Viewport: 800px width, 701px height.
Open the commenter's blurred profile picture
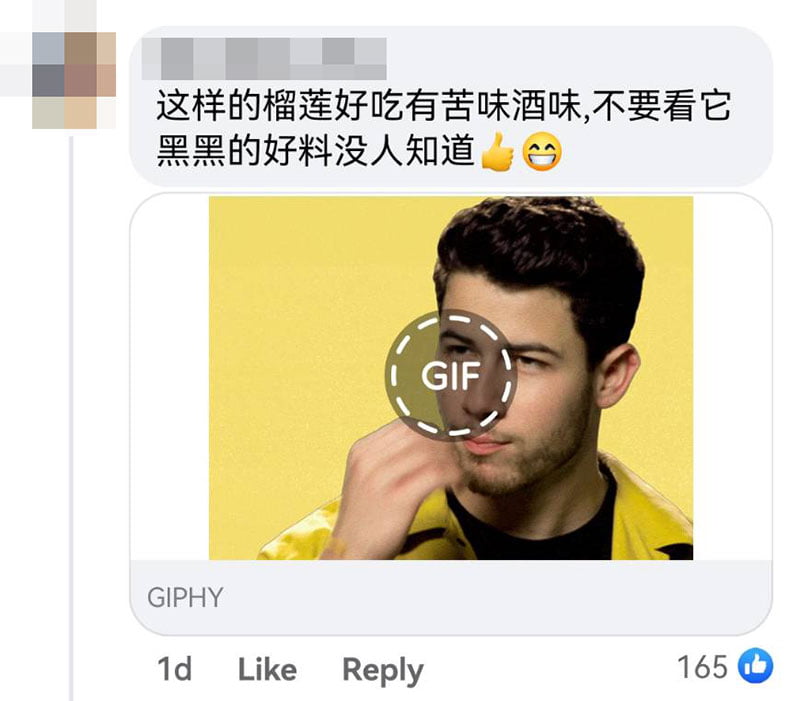click(x=74, y=80)
